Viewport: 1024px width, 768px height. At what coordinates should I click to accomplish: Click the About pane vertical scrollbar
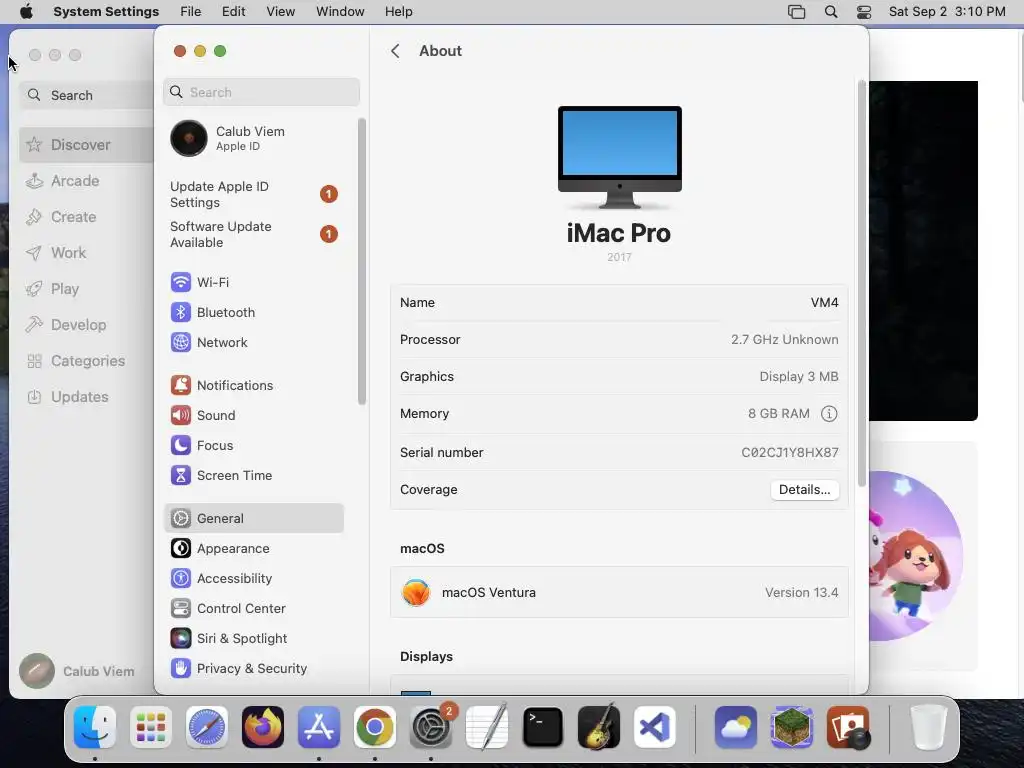click(x=862, y=284)
